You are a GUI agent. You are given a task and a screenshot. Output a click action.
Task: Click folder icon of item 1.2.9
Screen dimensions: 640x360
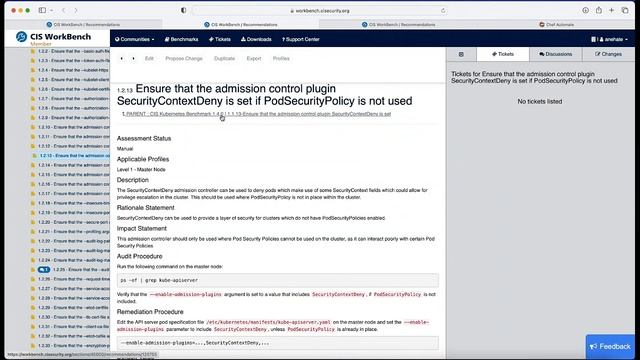click(33, 118)
